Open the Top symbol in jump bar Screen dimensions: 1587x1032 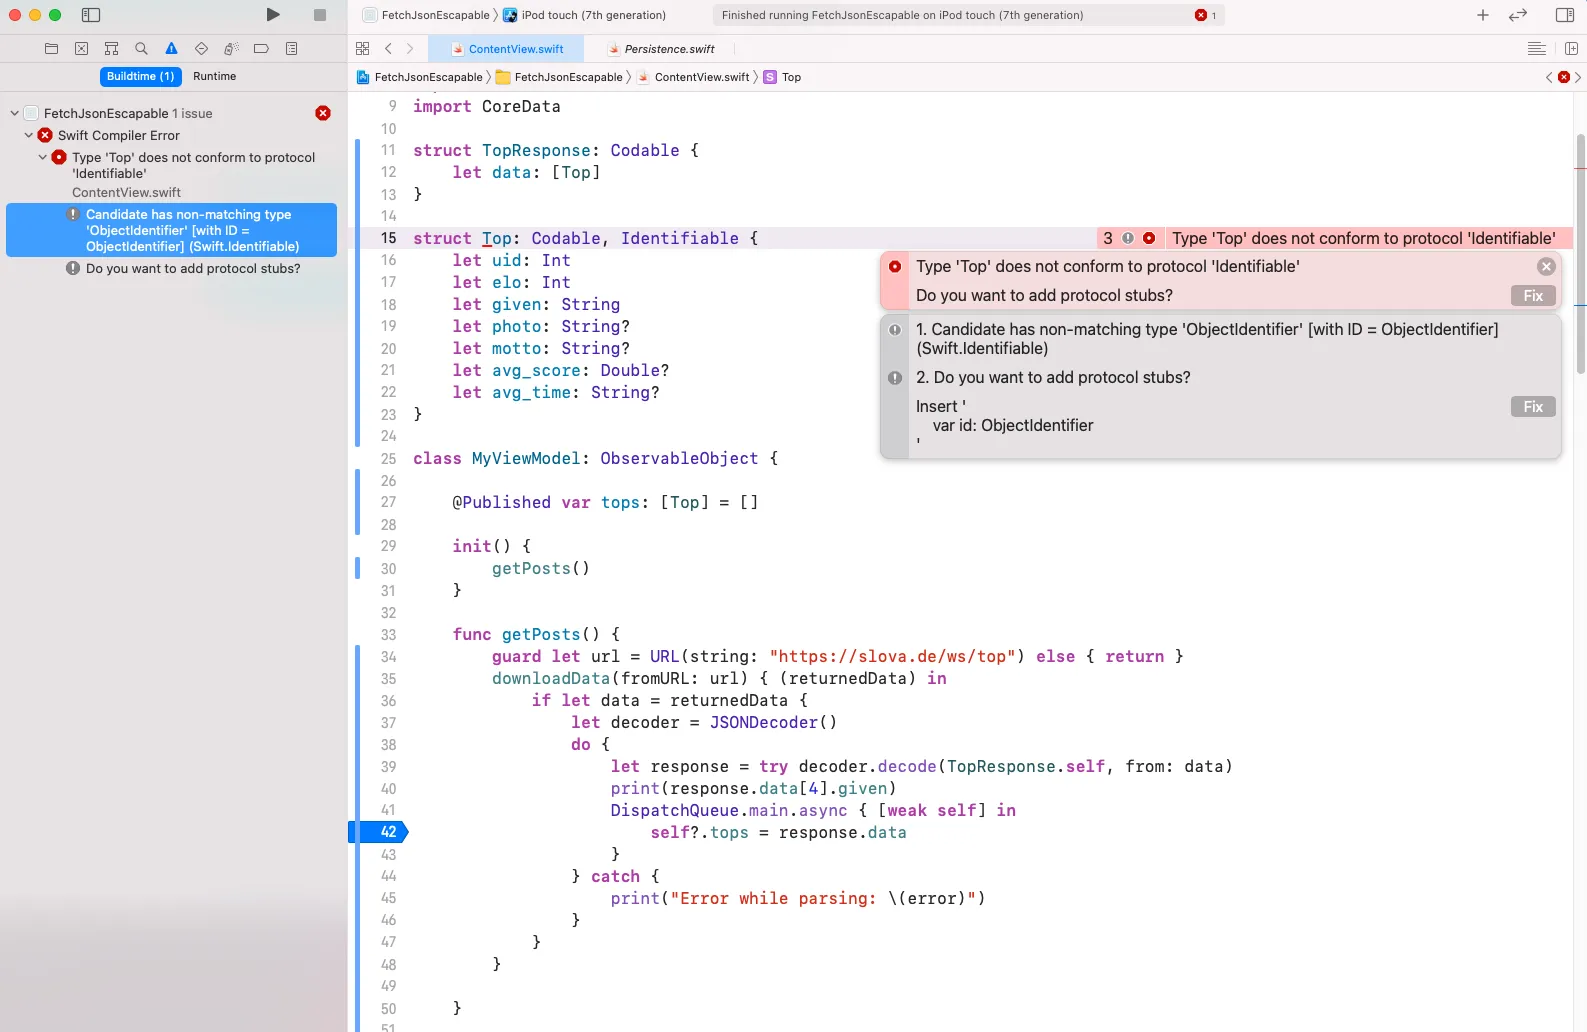tap(782, 77)
